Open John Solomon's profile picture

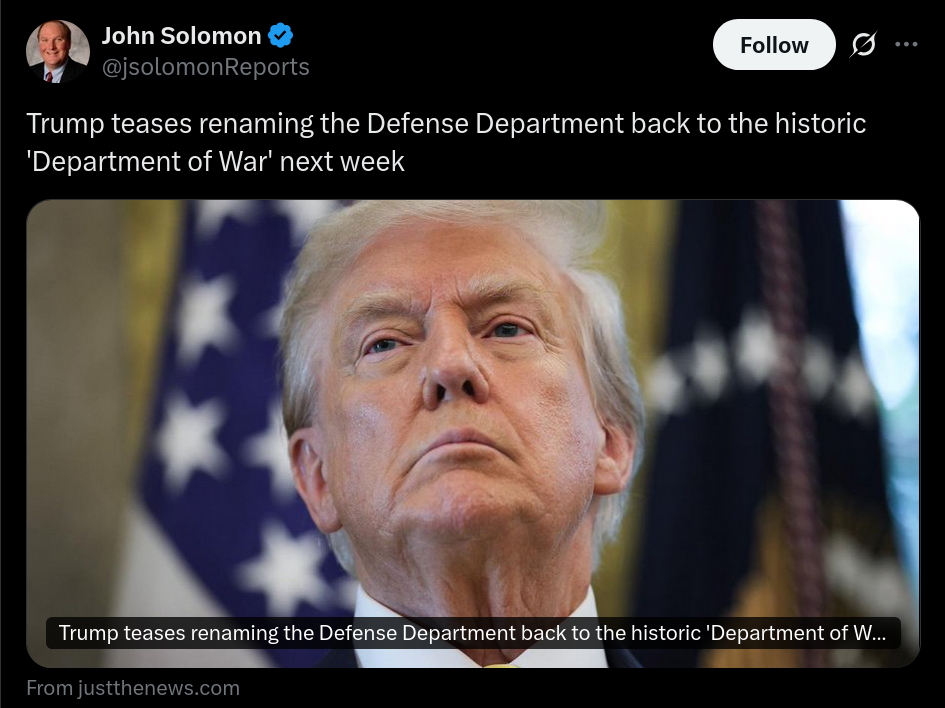pyautogui.click(x=58, y=51)
